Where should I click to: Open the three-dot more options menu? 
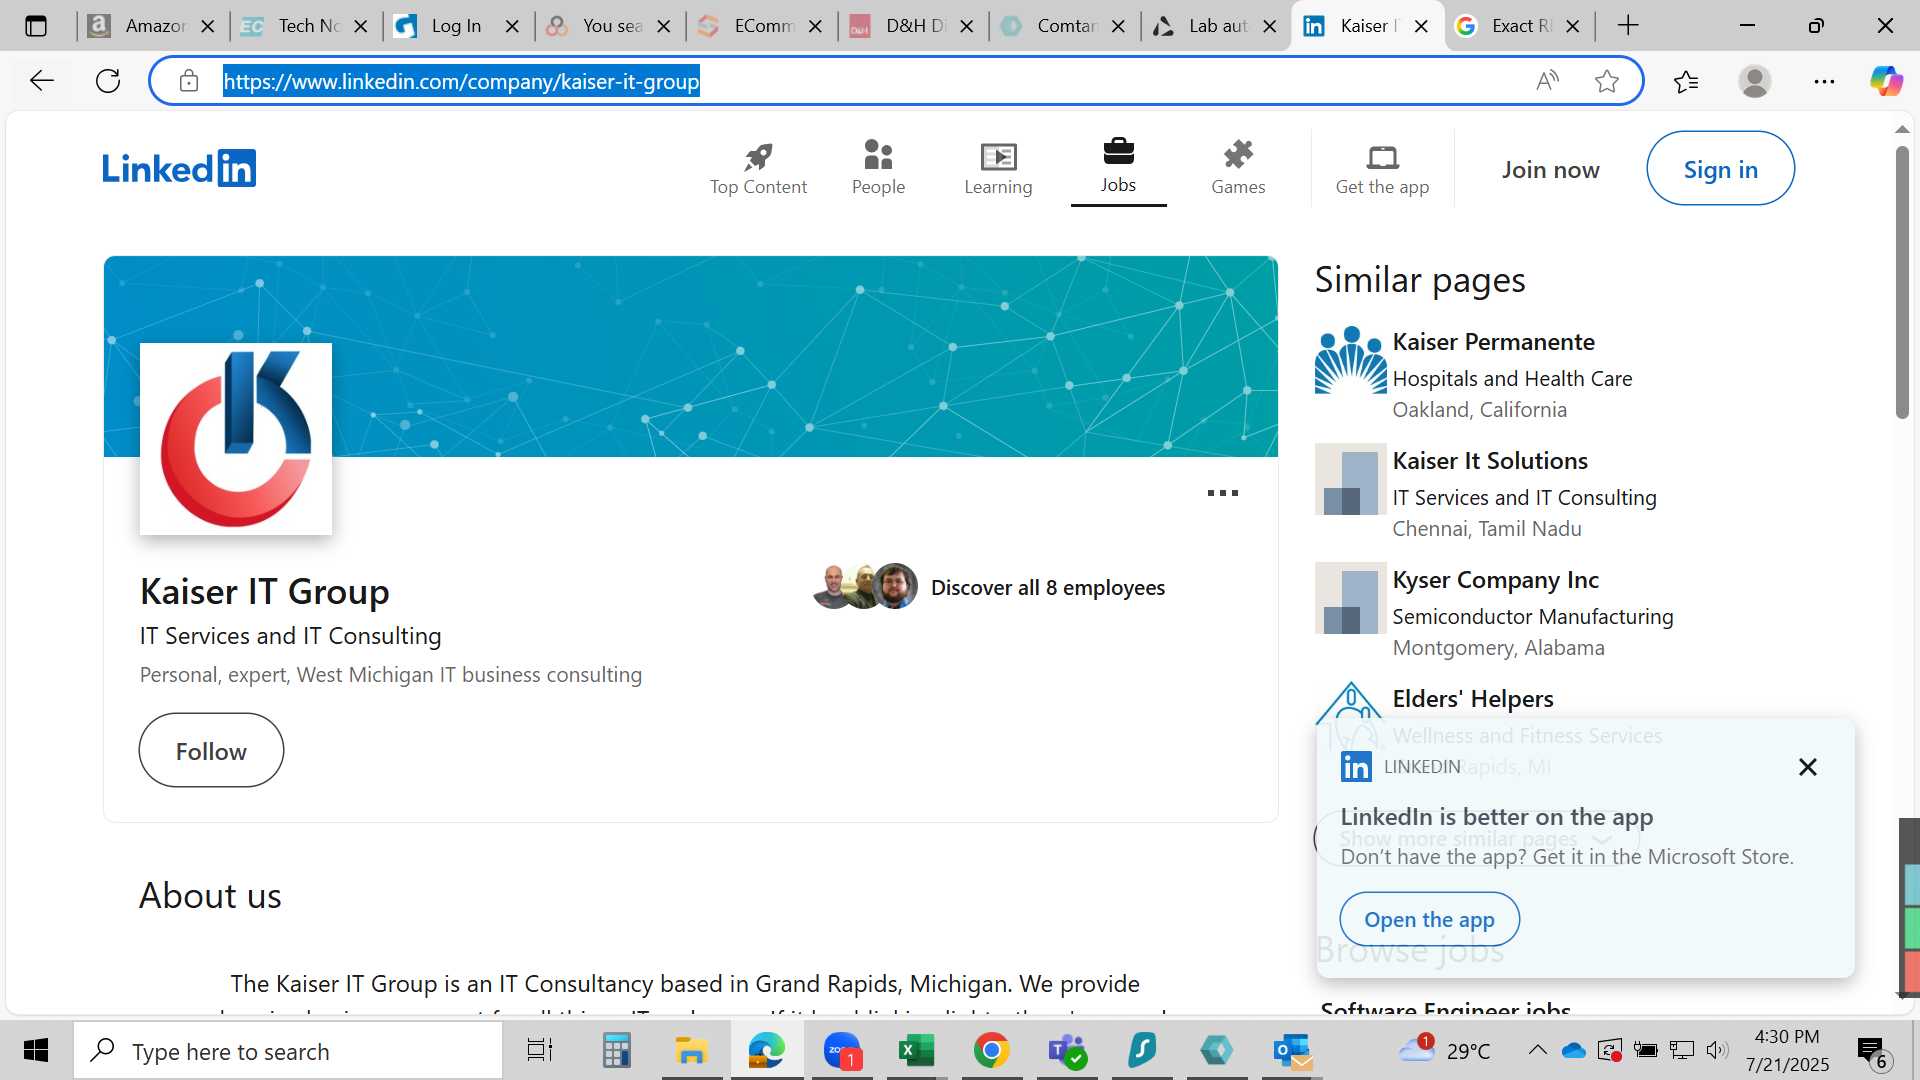[1222, 493]
